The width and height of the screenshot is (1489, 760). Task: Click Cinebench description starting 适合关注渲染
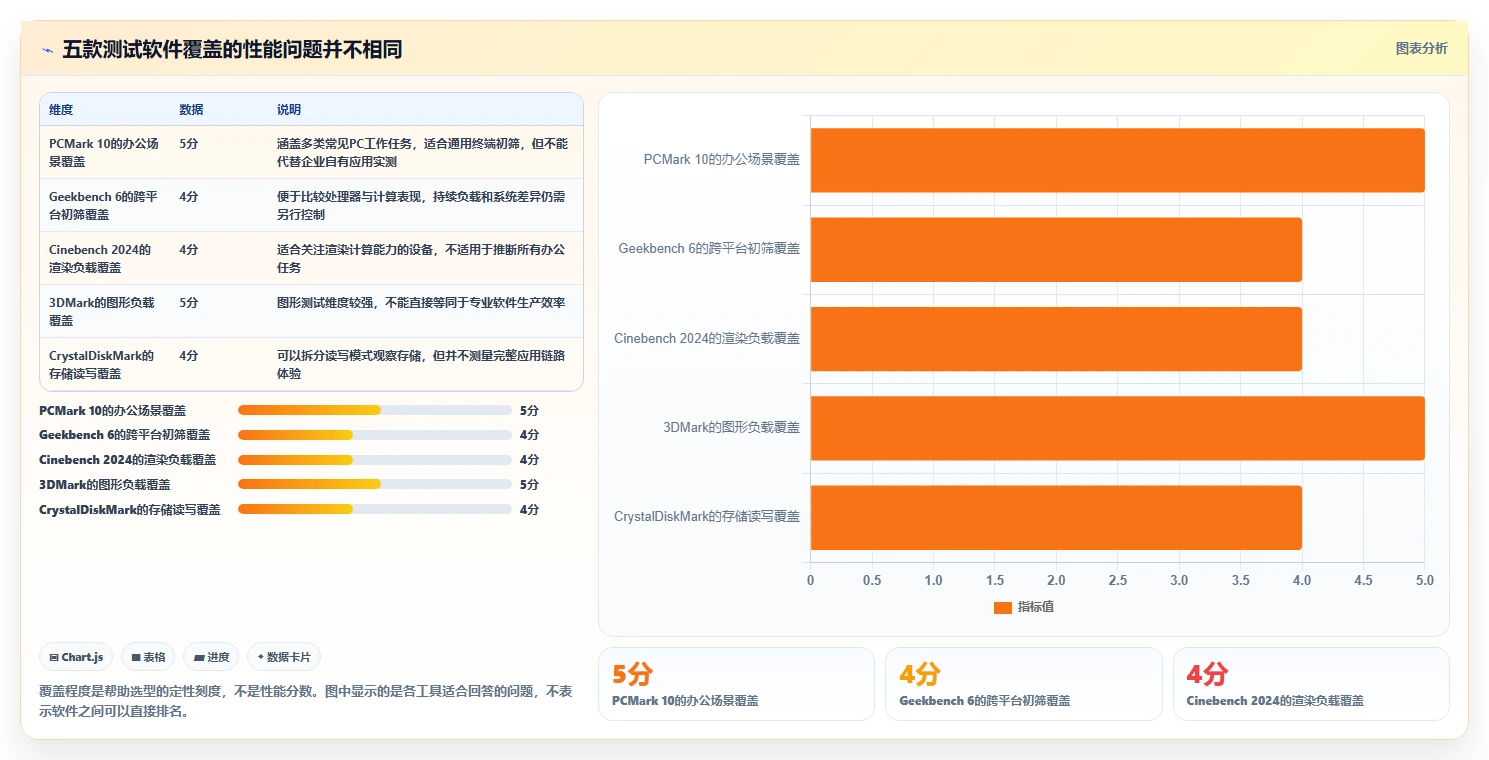coord(421,258)
